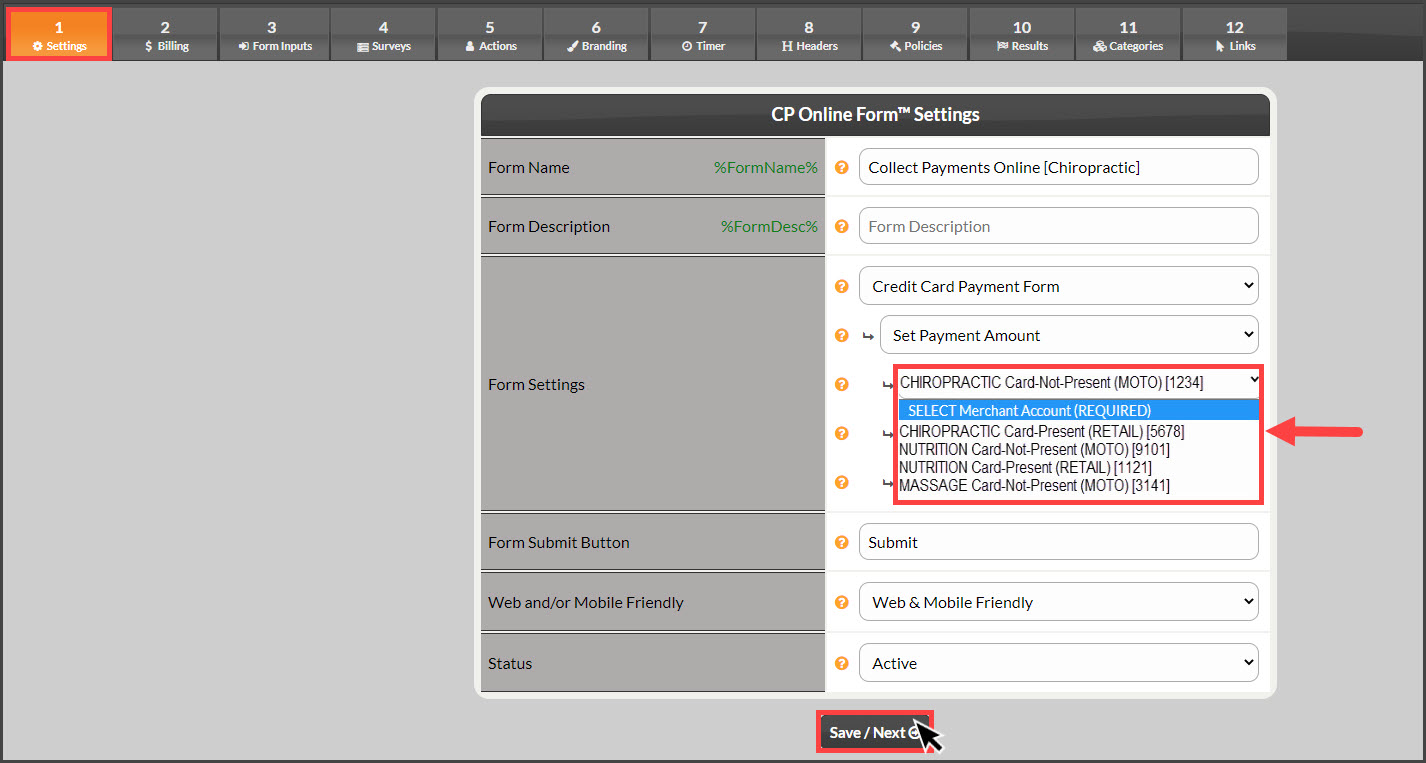Click help icon next to Set Payment Amount

pos(842,335)
